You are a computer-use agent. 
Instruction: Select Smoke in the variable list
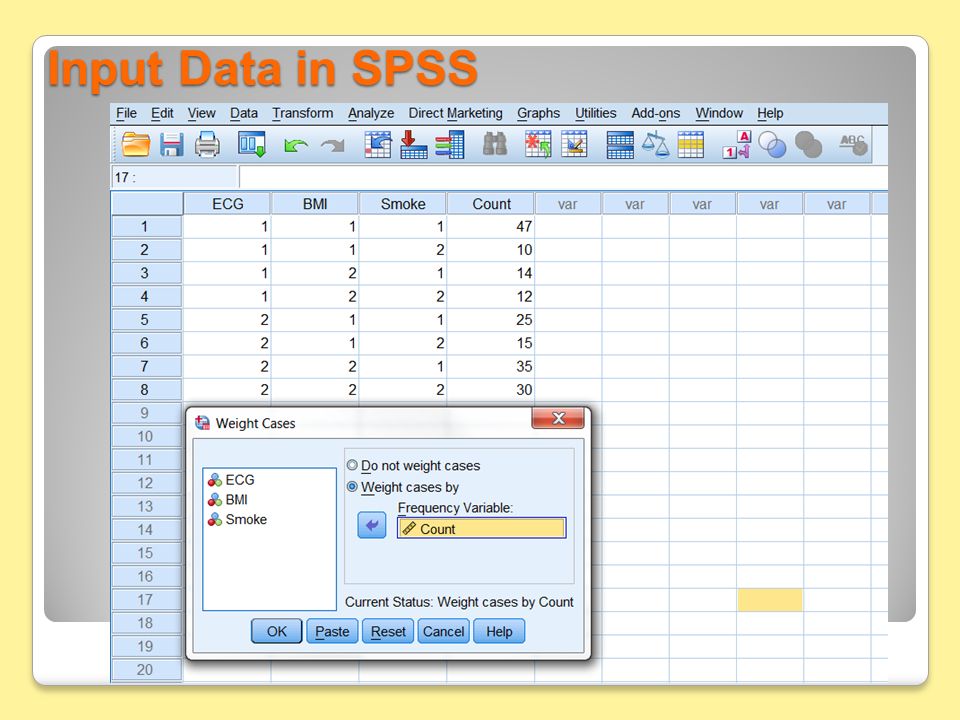tap(238, 519)
